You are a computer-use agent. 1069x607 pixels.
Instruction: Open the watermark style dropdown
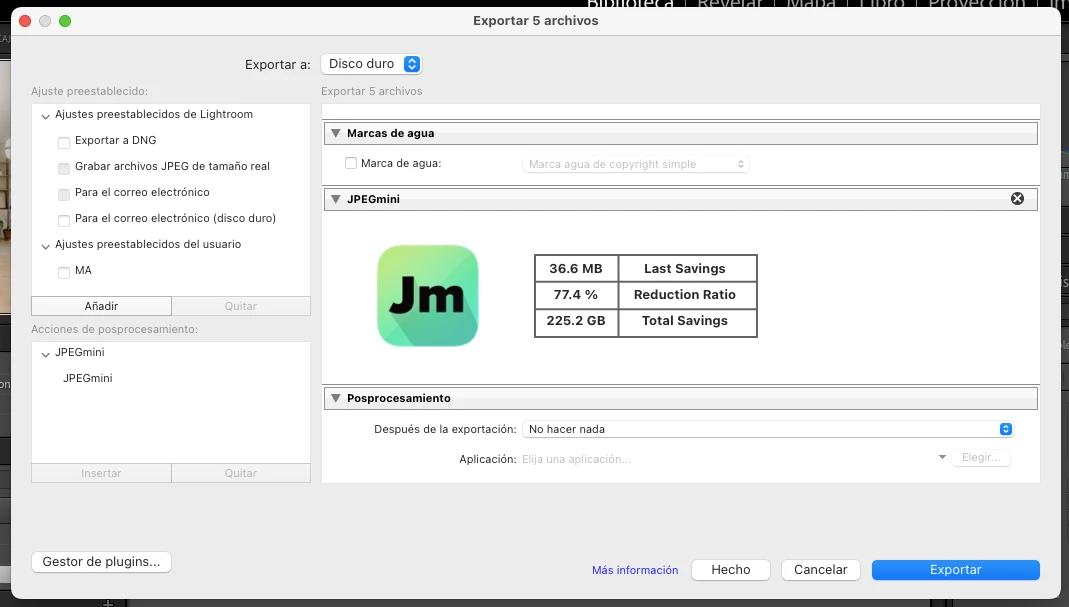(x=635, y=164)
